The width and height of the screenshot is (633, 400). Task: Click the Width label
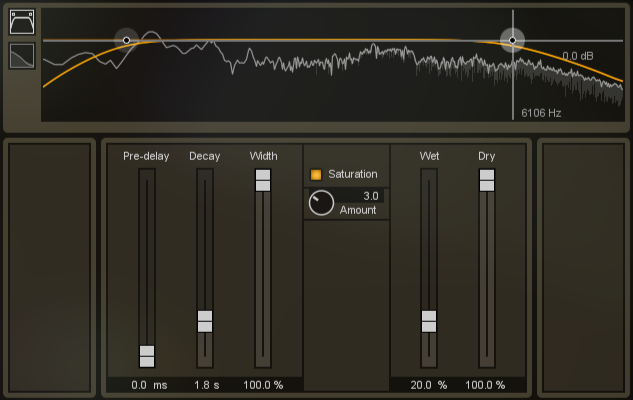263,156
